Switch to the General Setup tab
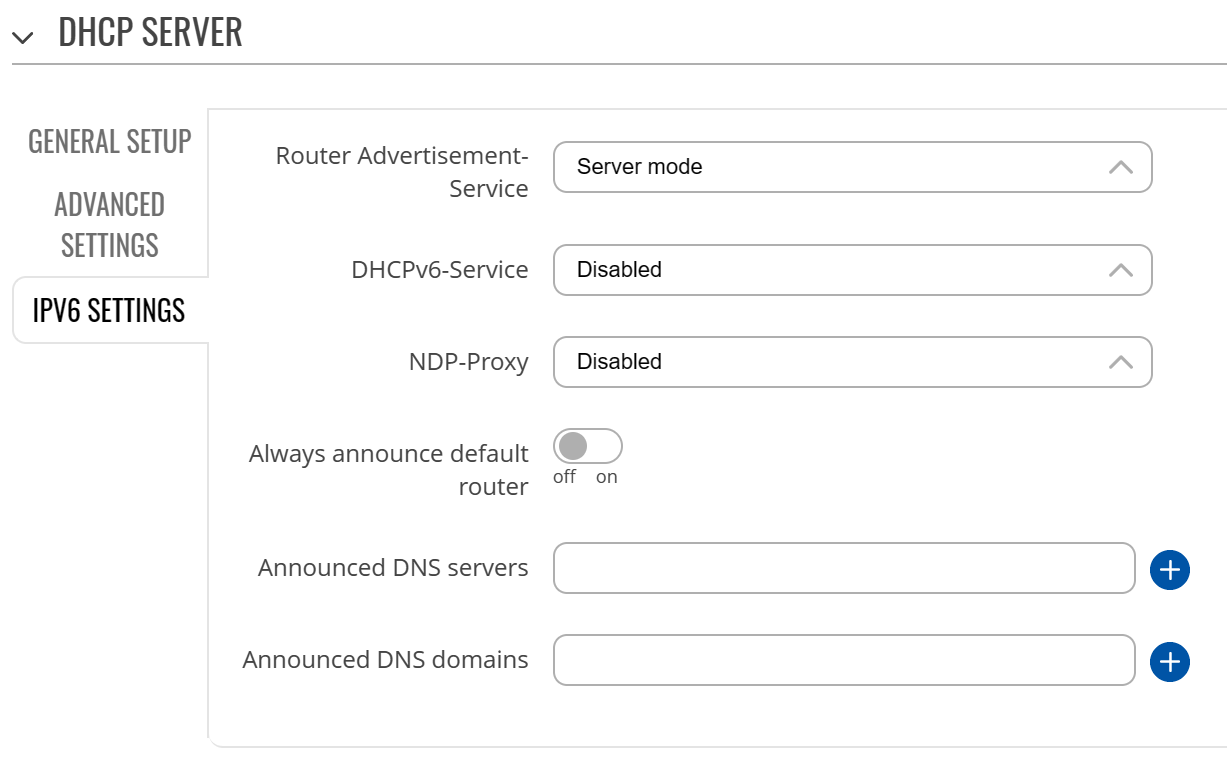Screen dimensions: 1227x758 click(x=109, y=142)
